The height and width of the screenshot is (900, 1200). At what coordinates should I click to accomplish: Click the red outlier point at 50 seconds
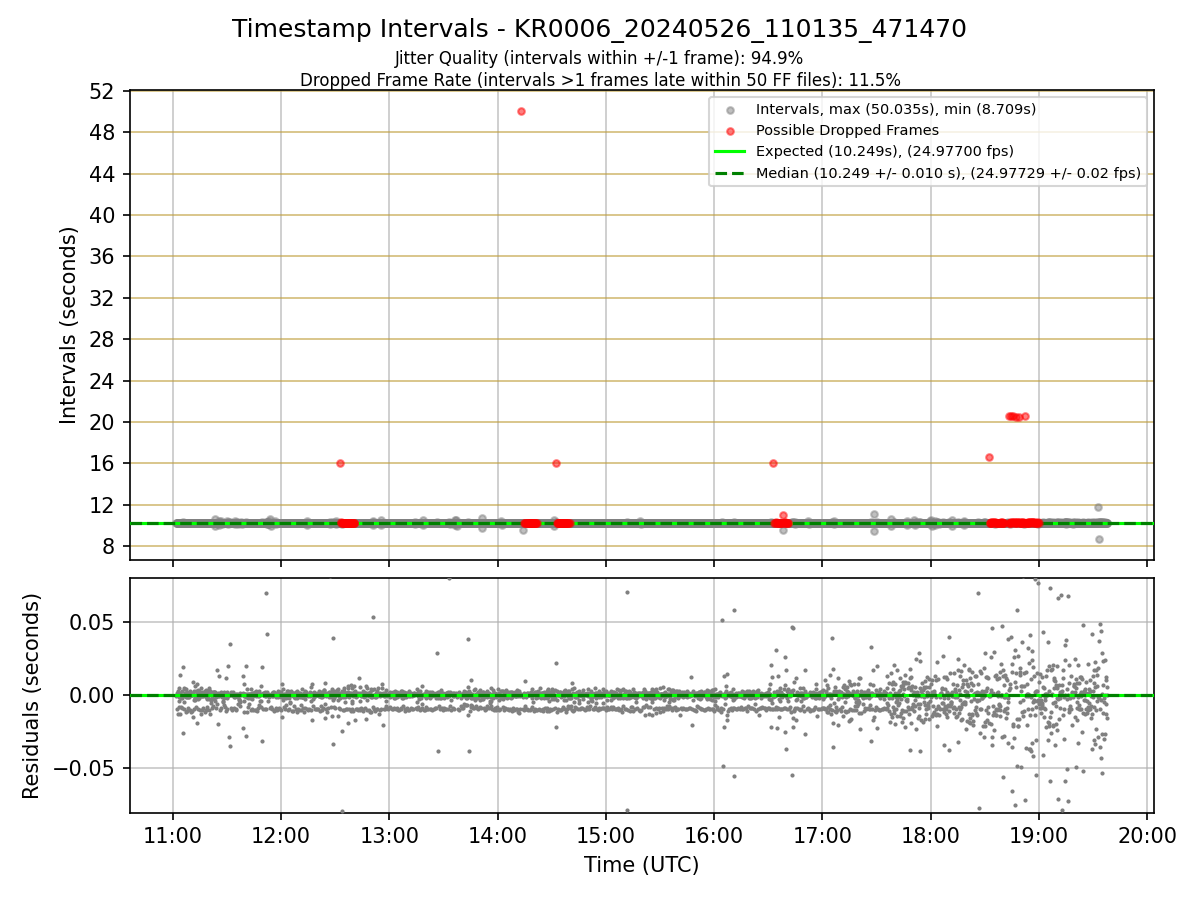click(521, 111)
